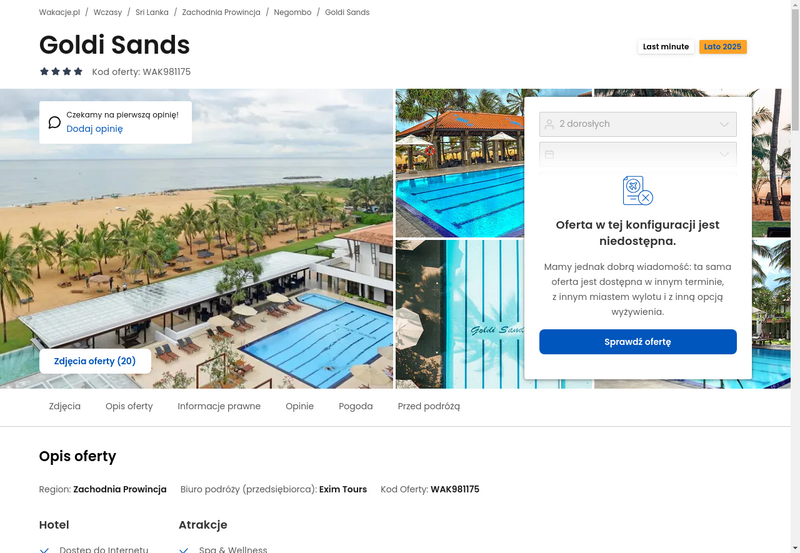Open the date selection dropdown
800x553 pixels.
coord(638,154)
